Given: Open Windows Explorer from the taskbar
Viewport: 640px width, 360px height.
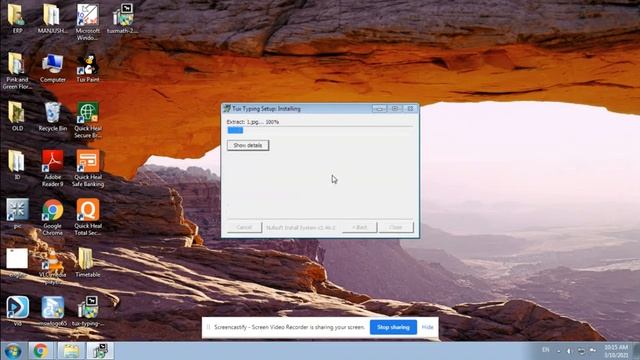Looking at the screenshot, I should (x=71, y=351).
